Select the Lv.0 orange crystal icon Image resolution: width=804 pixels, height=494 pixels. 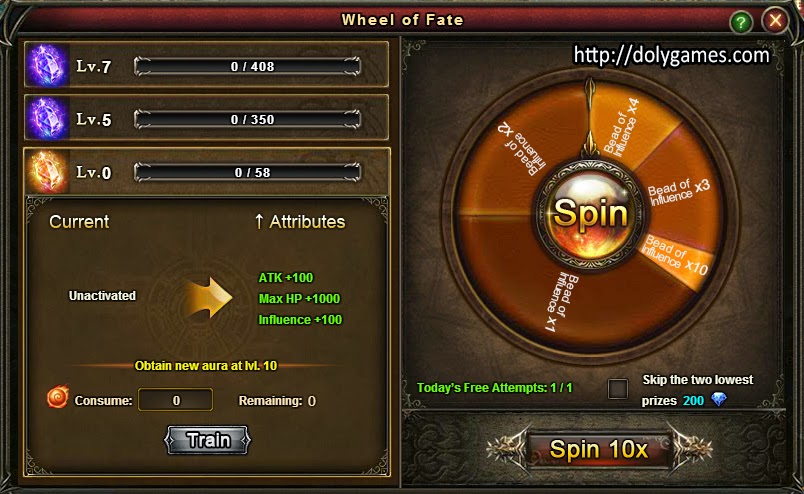pyautogui.click(x=48, y=172)
